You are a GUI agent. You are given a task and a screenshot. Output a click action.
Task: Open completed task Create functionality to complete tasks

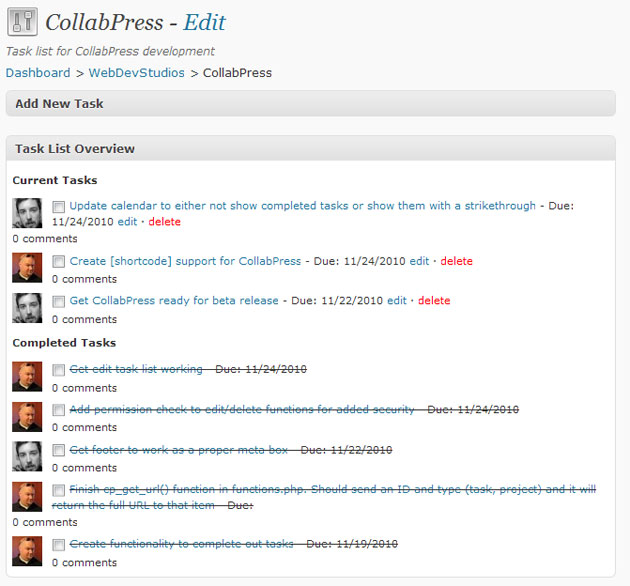[182, 544]
